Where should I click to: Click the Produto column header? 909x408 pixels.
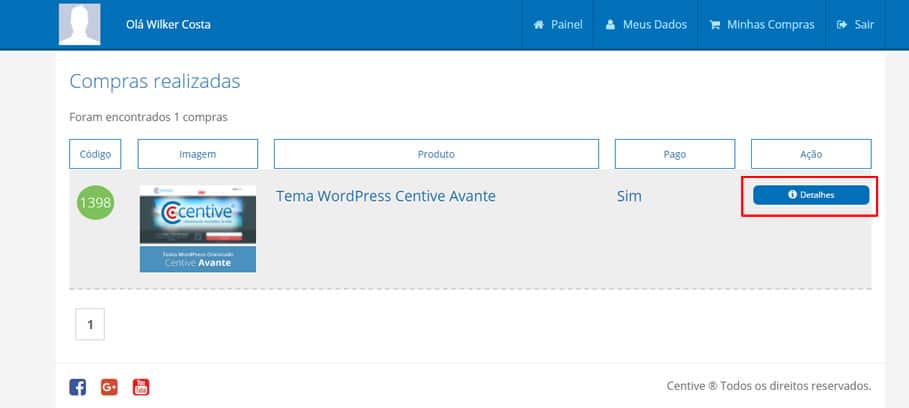pos(436,154)
